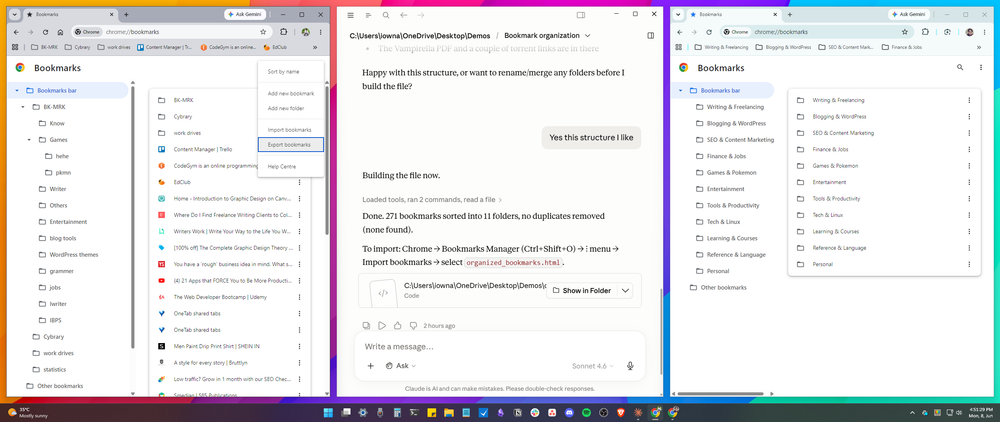Choose Help Centre in the menu
The height and width of the screenshot is (422, 1000).
291,166
